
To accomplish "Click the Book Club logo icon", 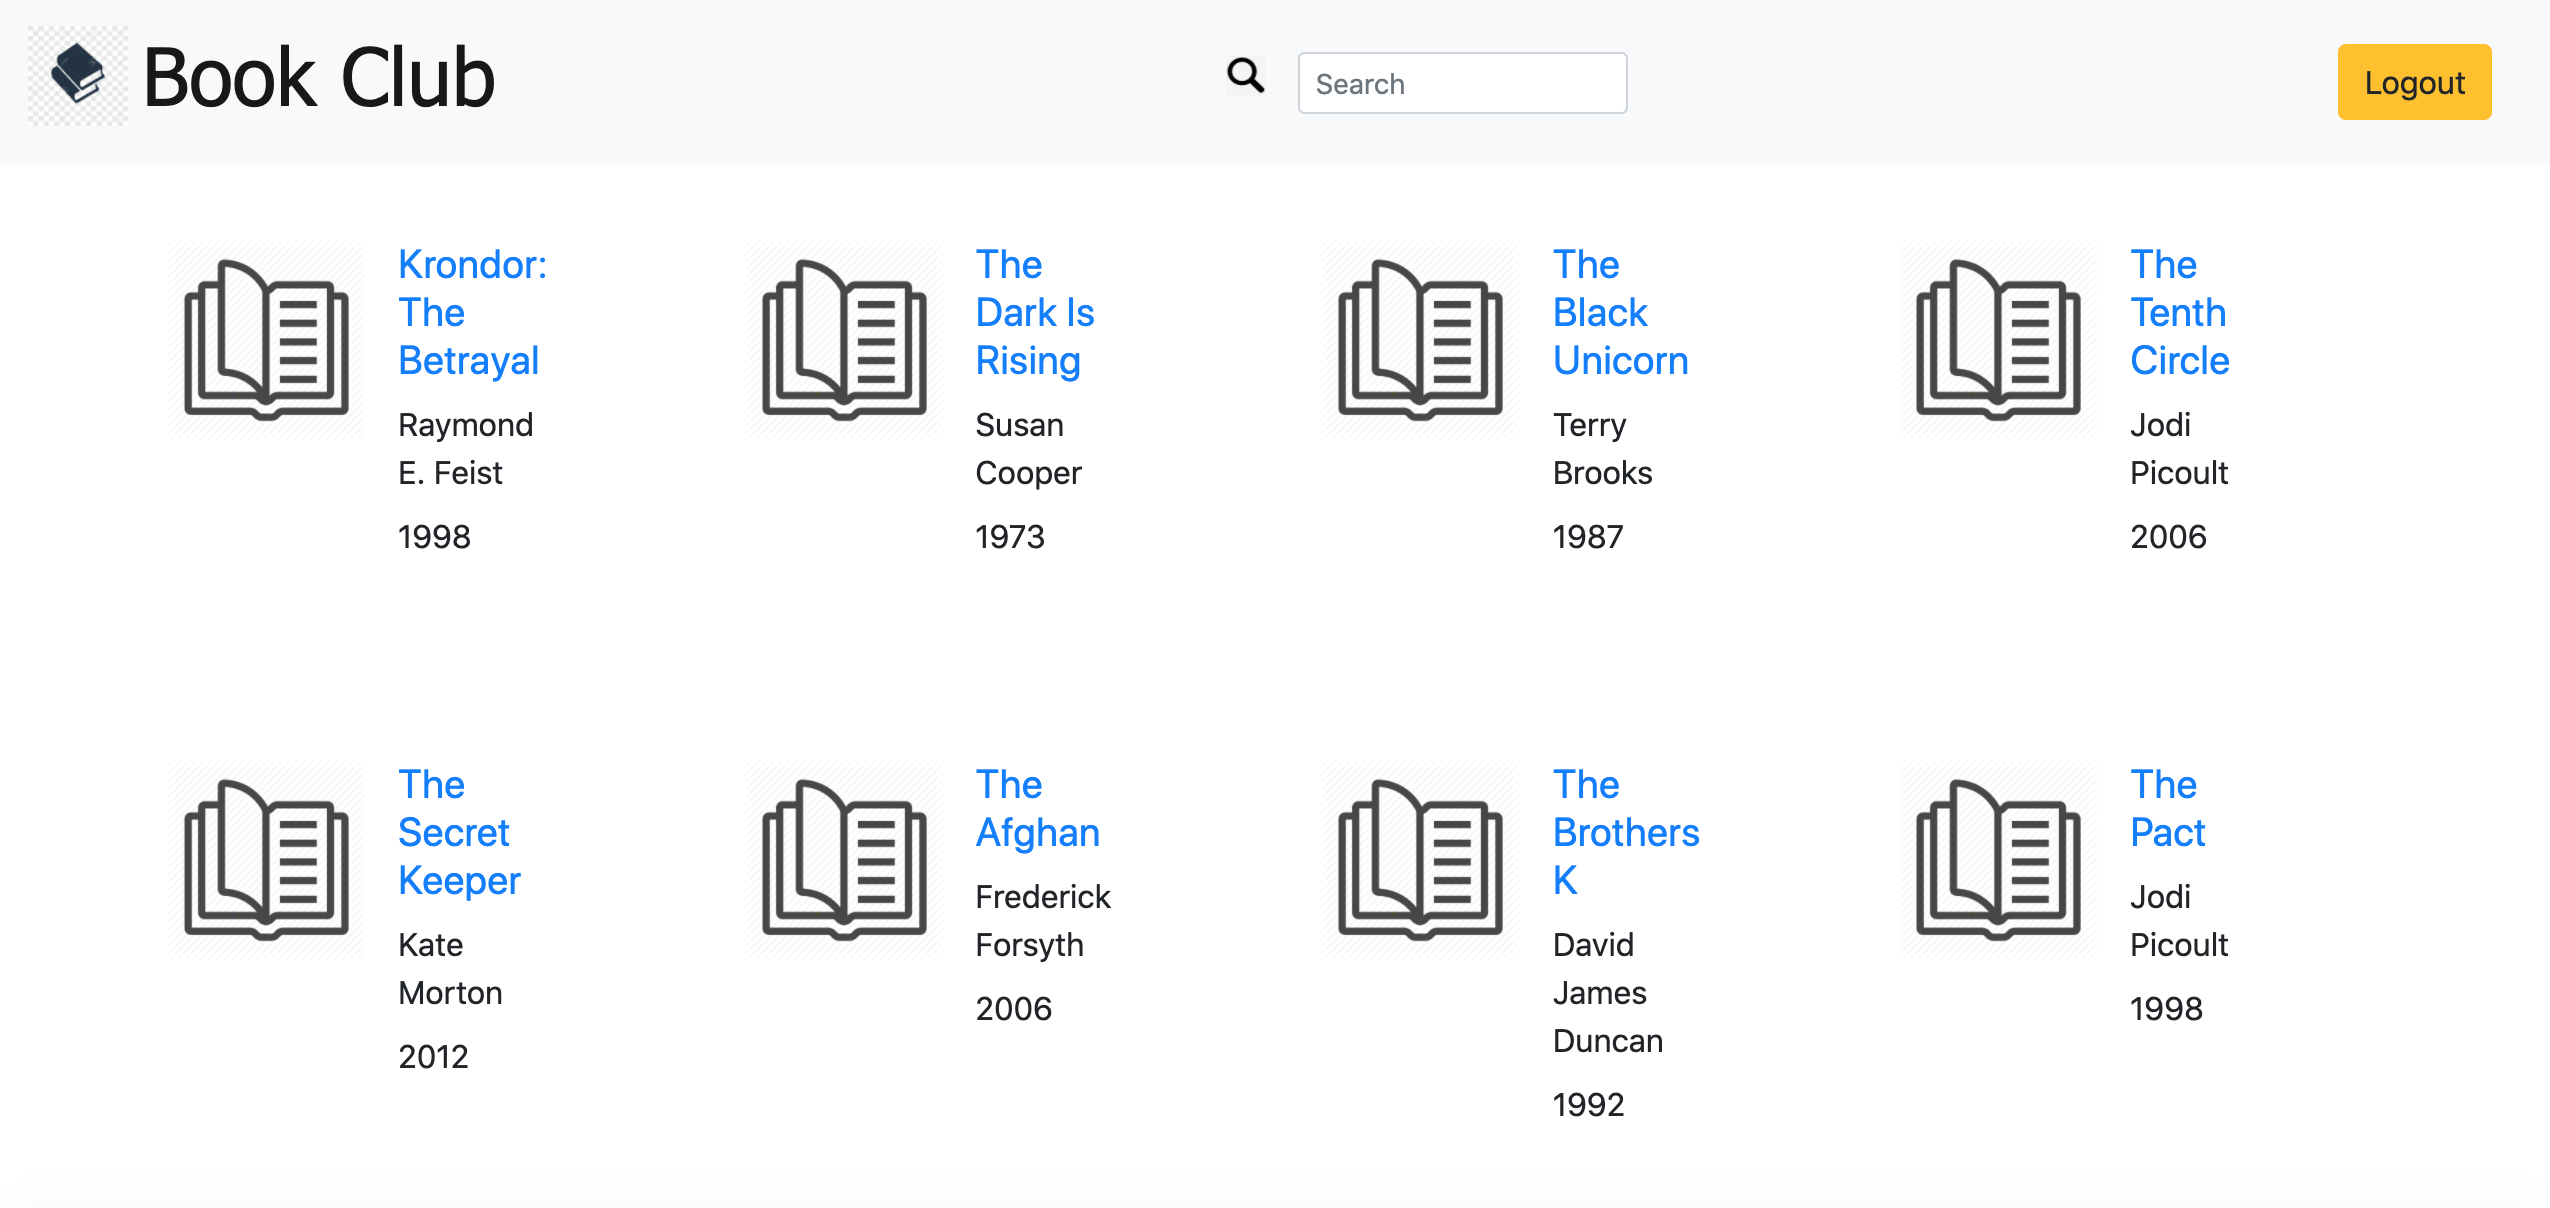I will tap(78, 76).
